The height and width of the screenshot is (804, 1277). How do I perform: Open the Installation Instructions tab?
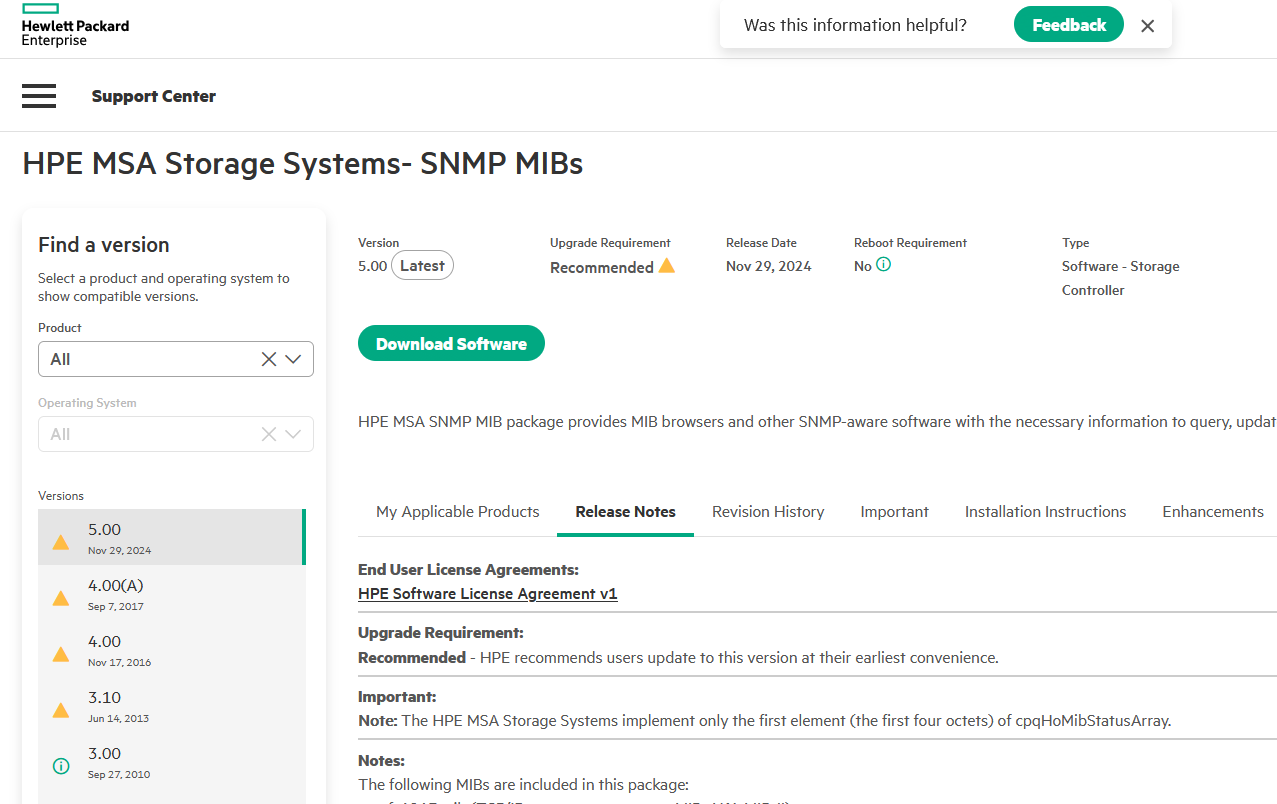[1045, 512]
